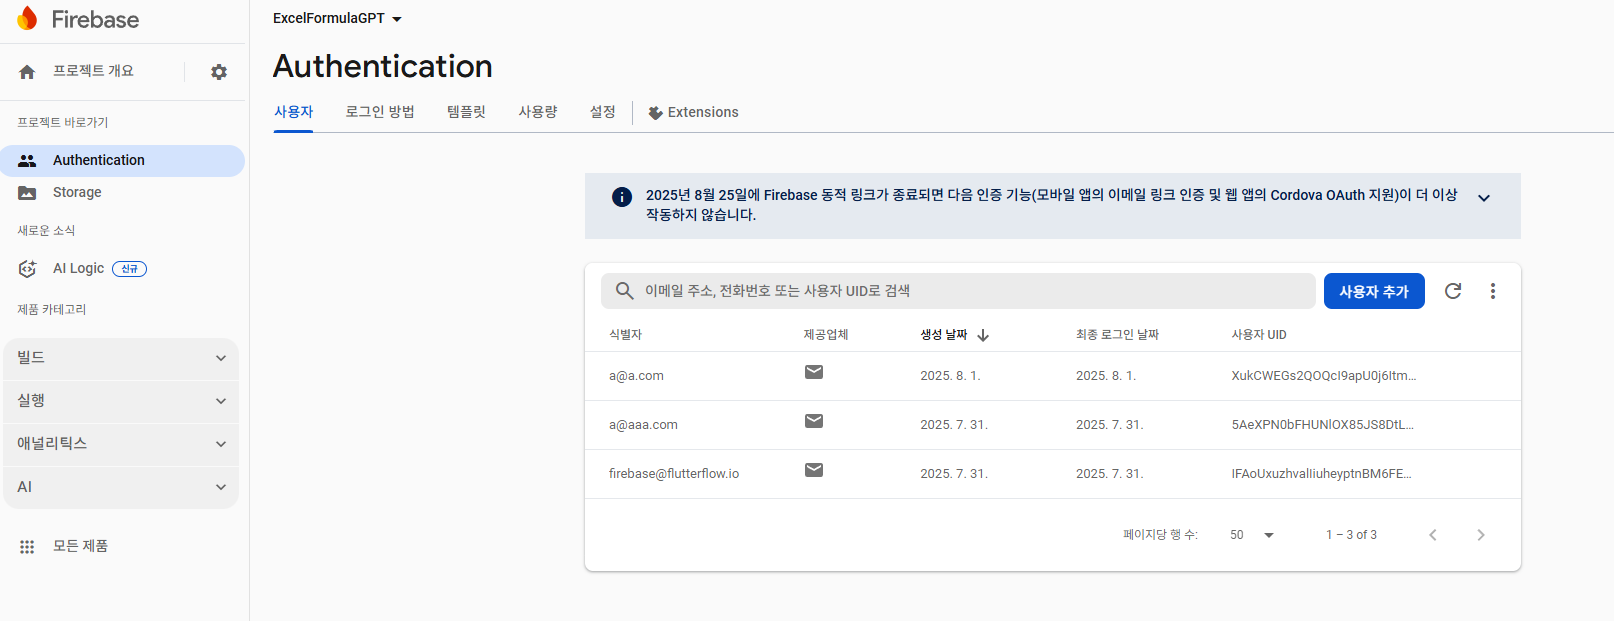
Task: Switch to the 템플릿 tab
Action: (466, 112)
